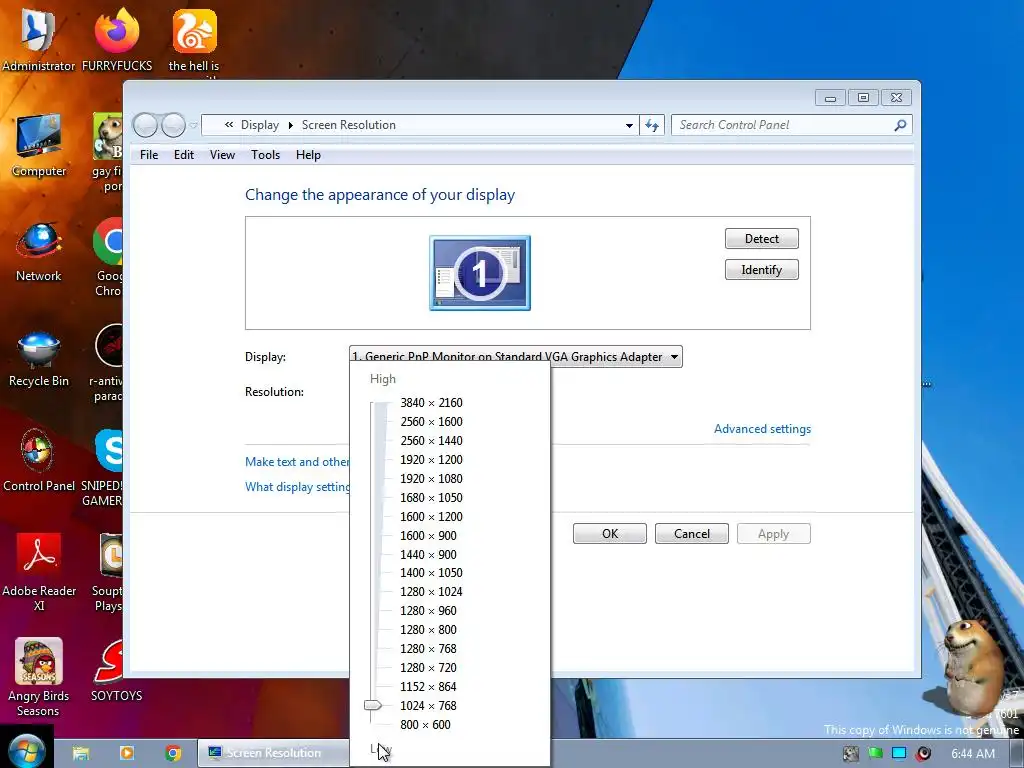
Task: Select 800 × 600 resolution
Action: click(425, 724)
